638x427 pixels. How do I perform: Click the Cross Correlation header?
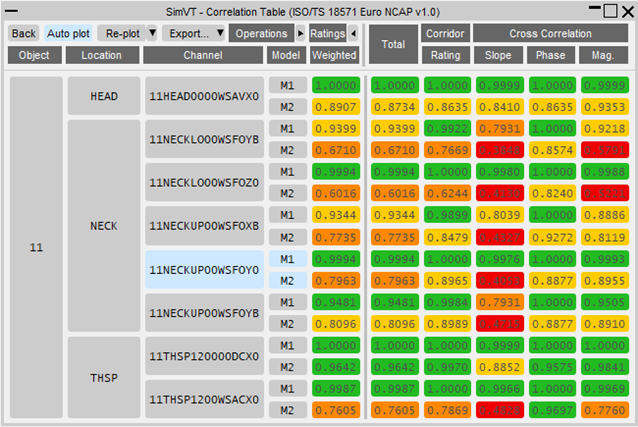551,33
